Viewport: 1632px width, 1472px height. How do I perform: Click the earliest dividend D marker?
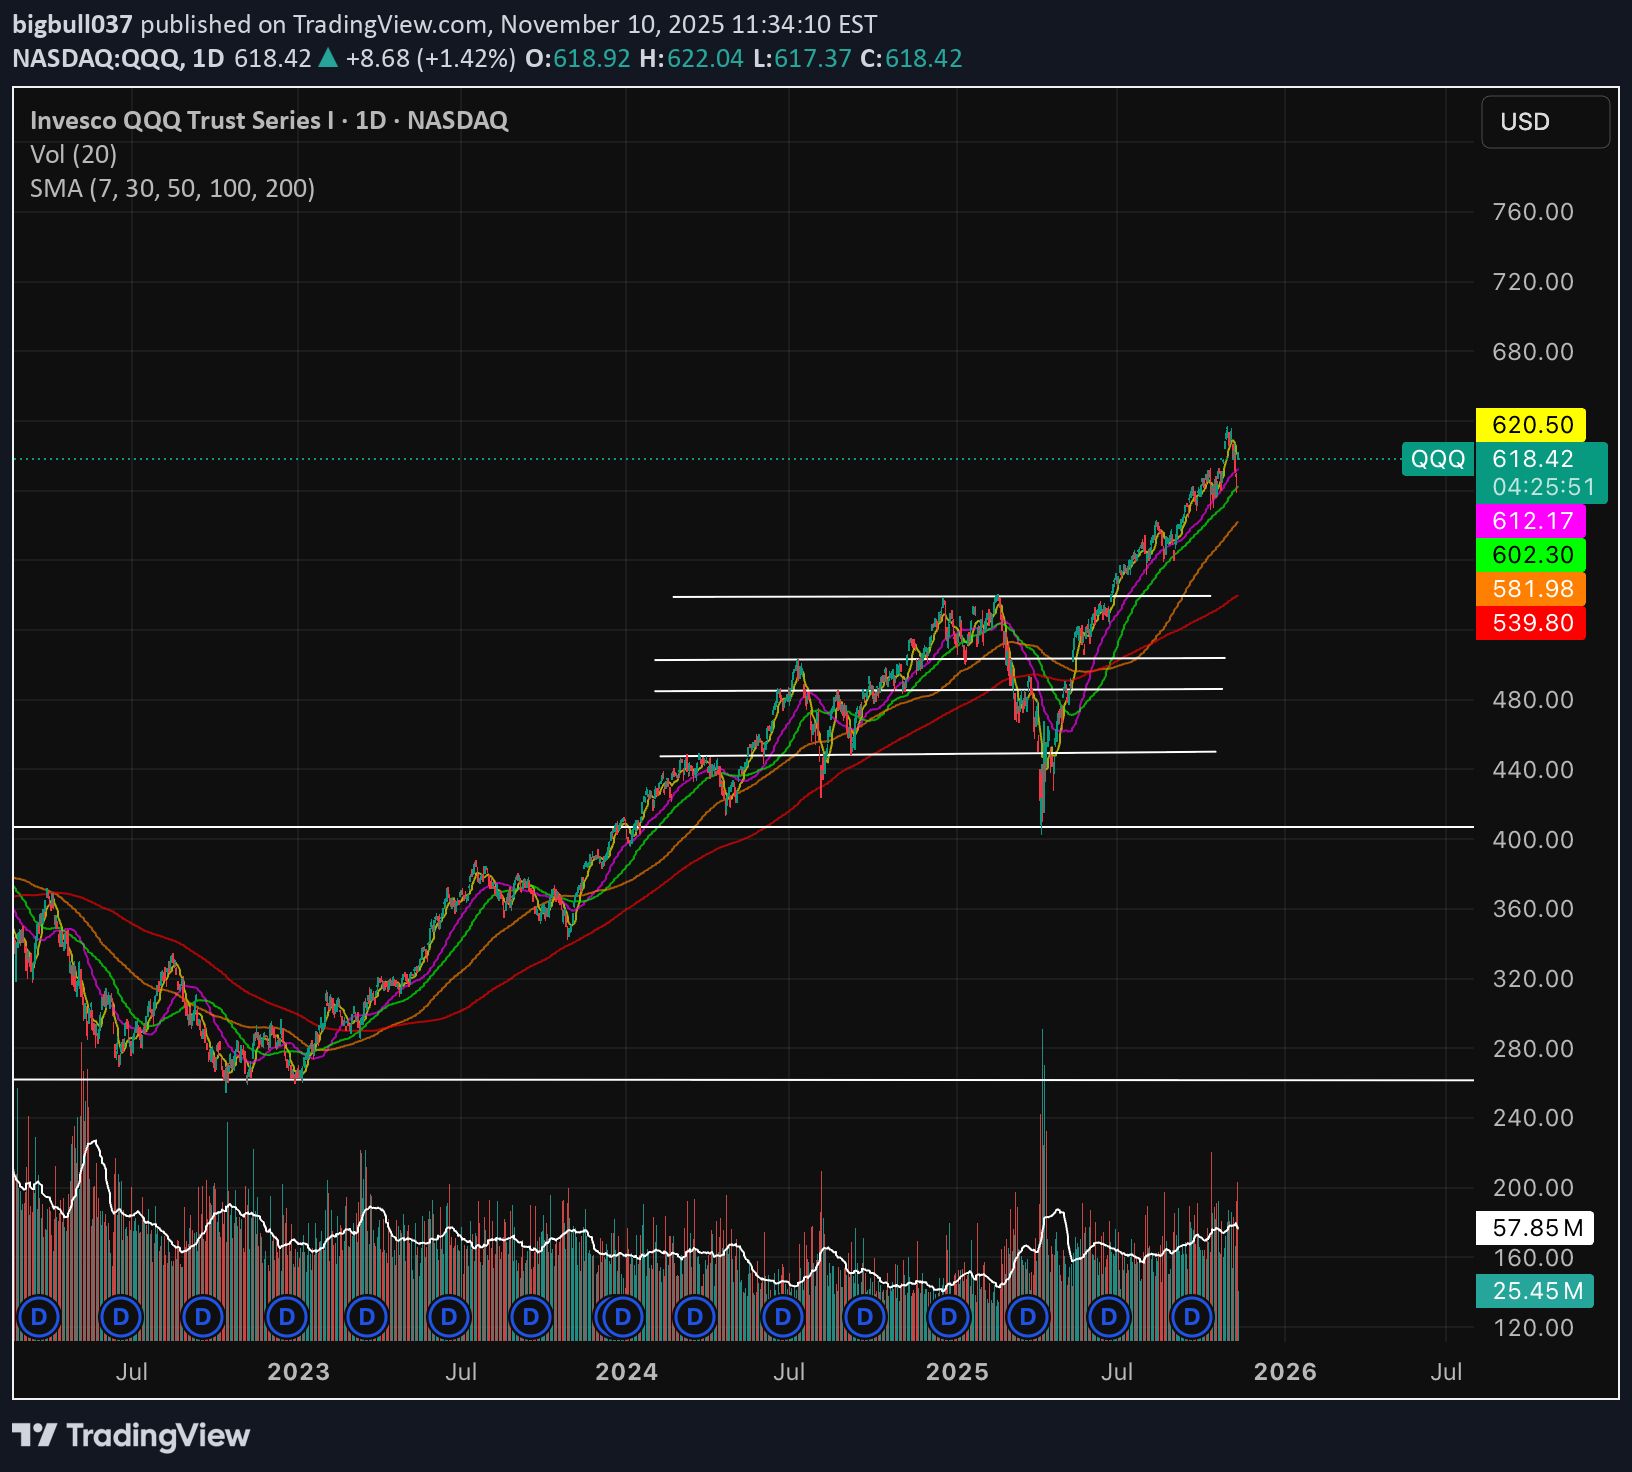(39, 1317)
